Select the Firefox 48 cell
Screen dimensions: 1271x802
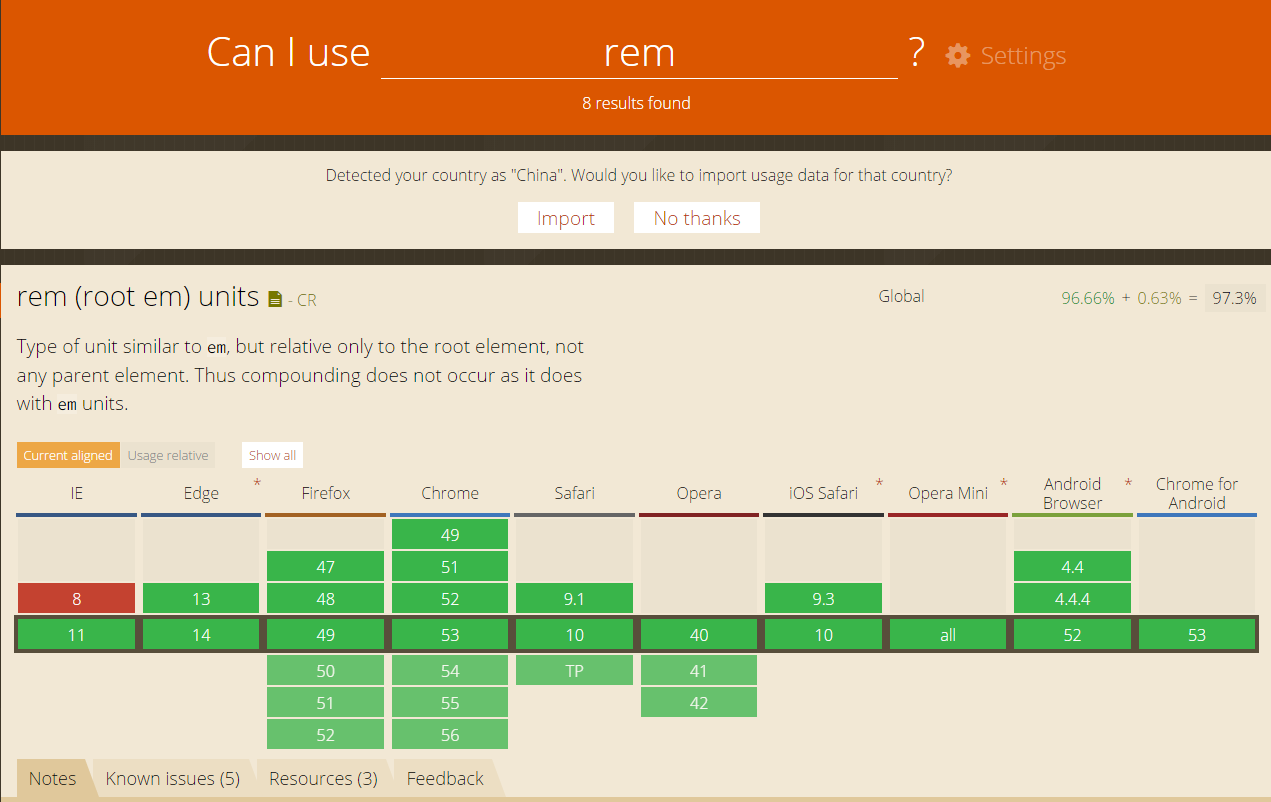click(x=325, y=599)
